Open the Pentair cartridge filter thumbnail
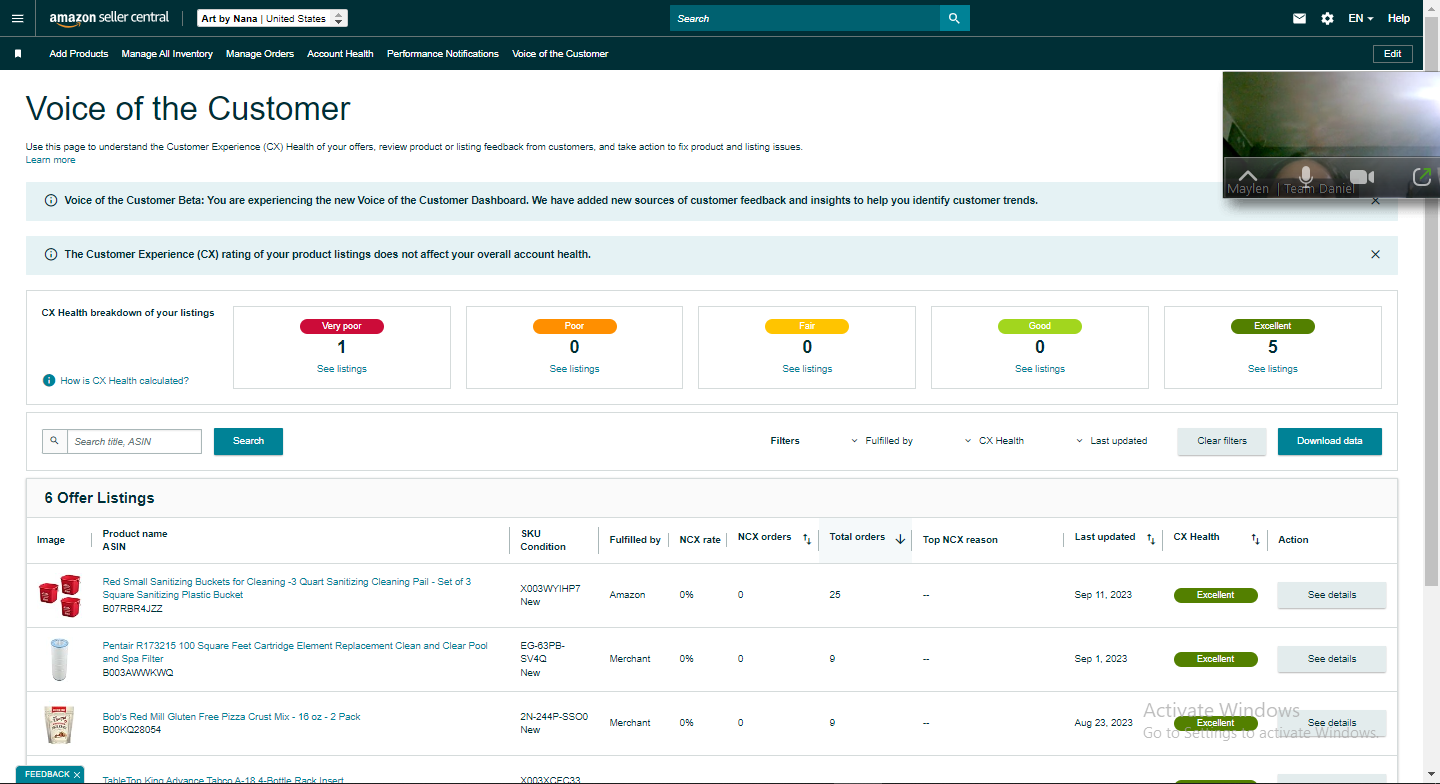Screen dimensions: 1440x784 coord(58,659)
